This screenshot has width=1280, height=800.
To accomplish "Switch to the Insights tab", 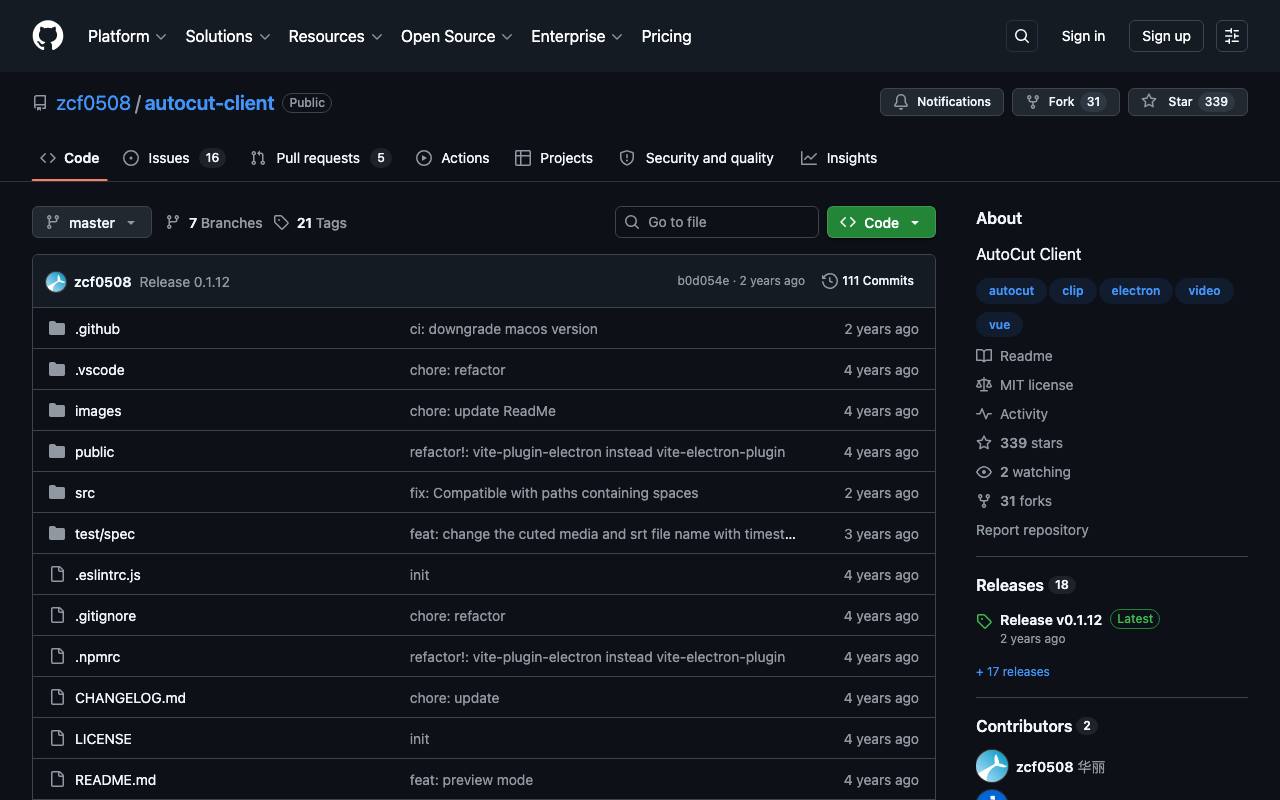I will click(x=839, y=158).
